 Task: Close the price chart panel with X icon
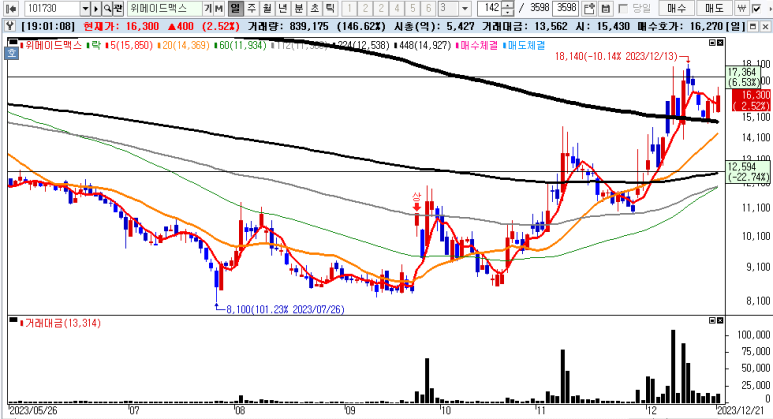pyautogui.click(x=720, y=43)
